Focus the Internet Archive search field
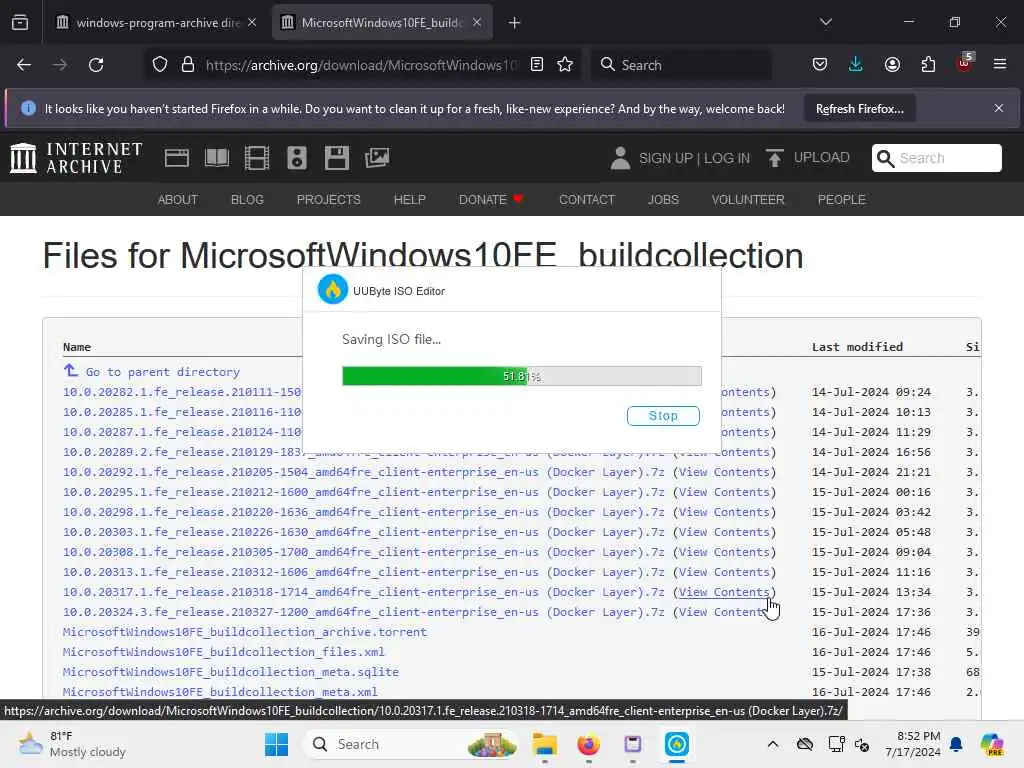 pyautogui.click(x=936, y=158)
